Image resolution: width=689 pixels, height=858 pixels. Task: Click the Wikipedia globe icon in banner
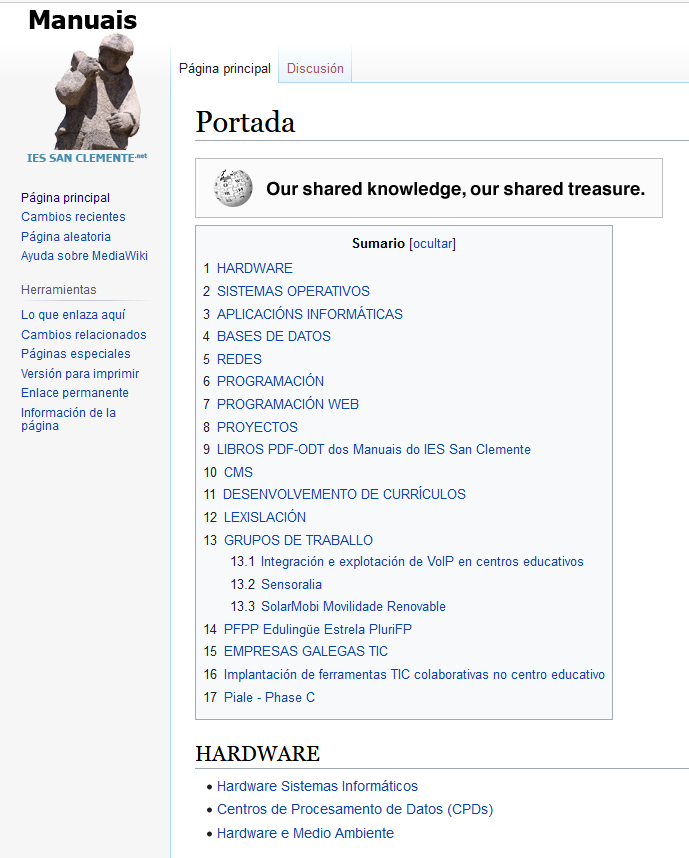233,188
